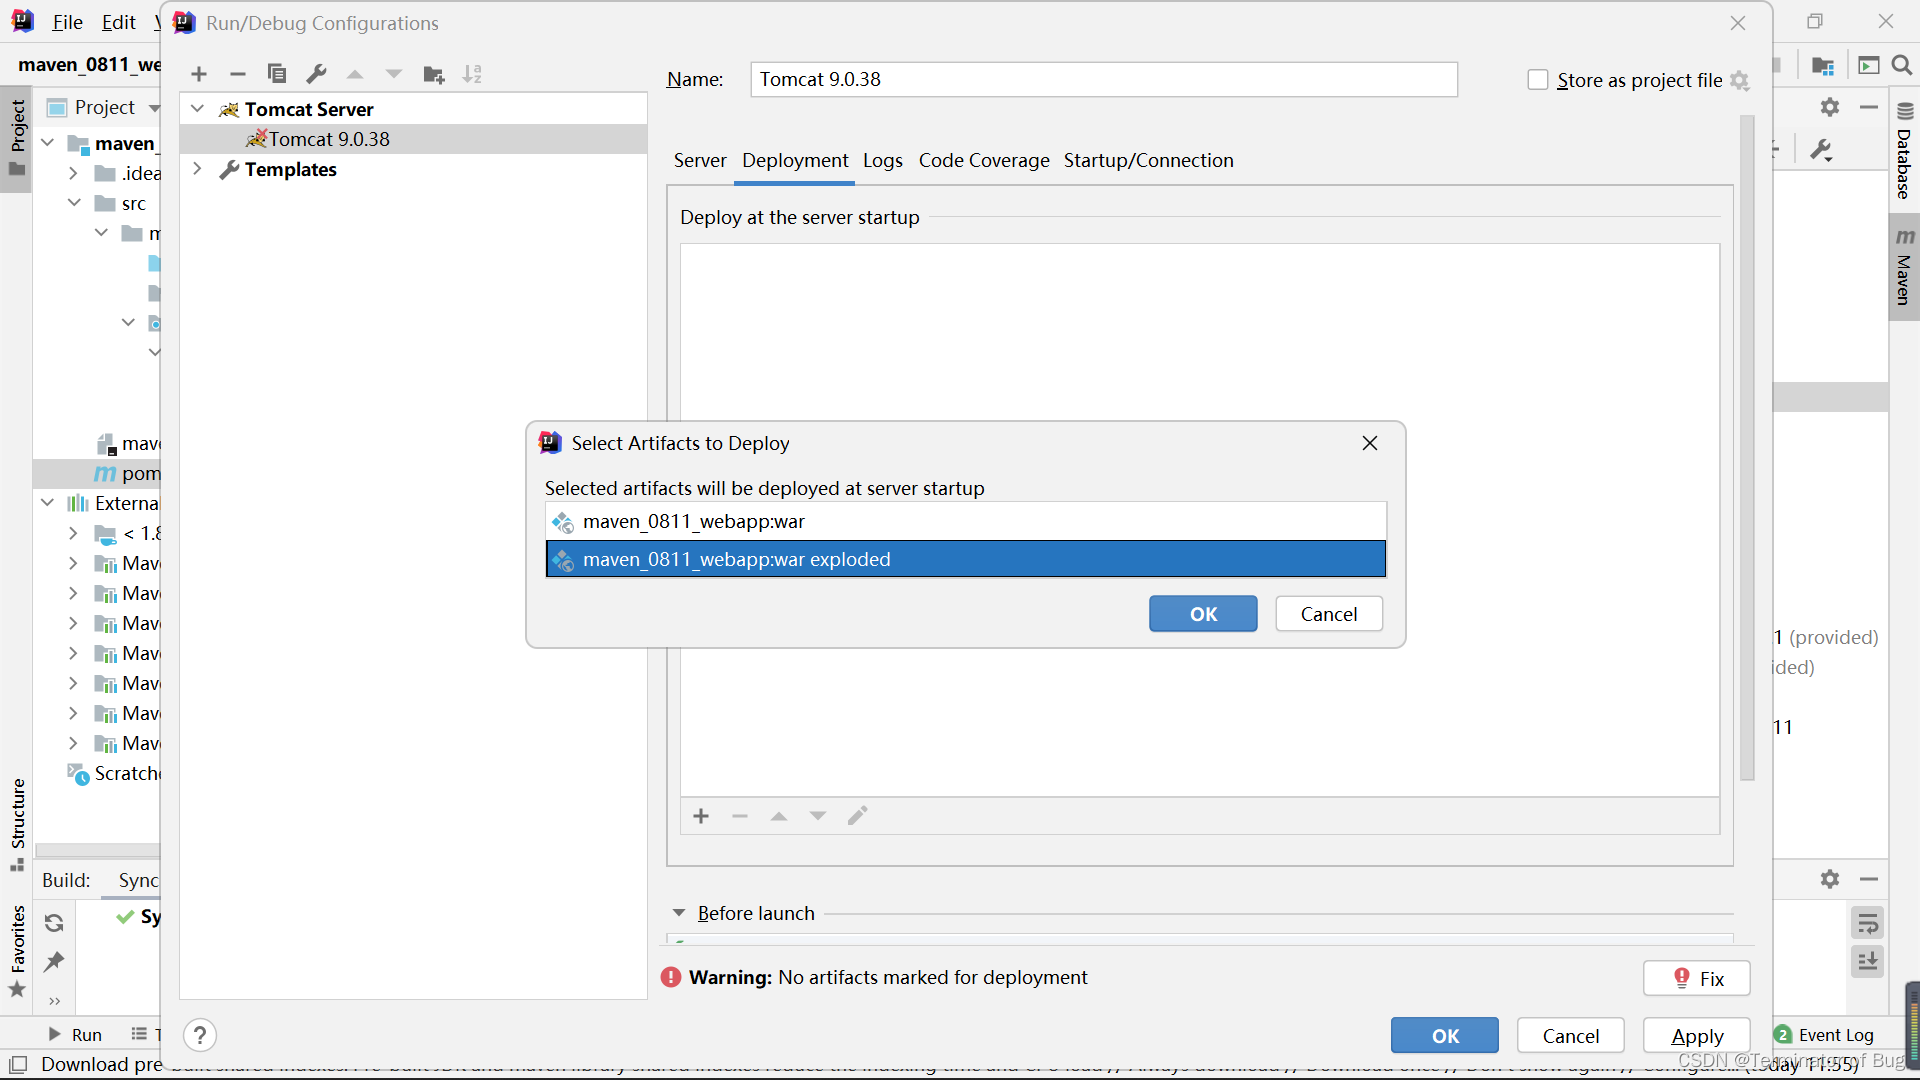The width and height of the screenshot is (1920, 1080).
Task: Click Cancel in Run/Debug Configurations
Action: click(x=1571, y=1036)
